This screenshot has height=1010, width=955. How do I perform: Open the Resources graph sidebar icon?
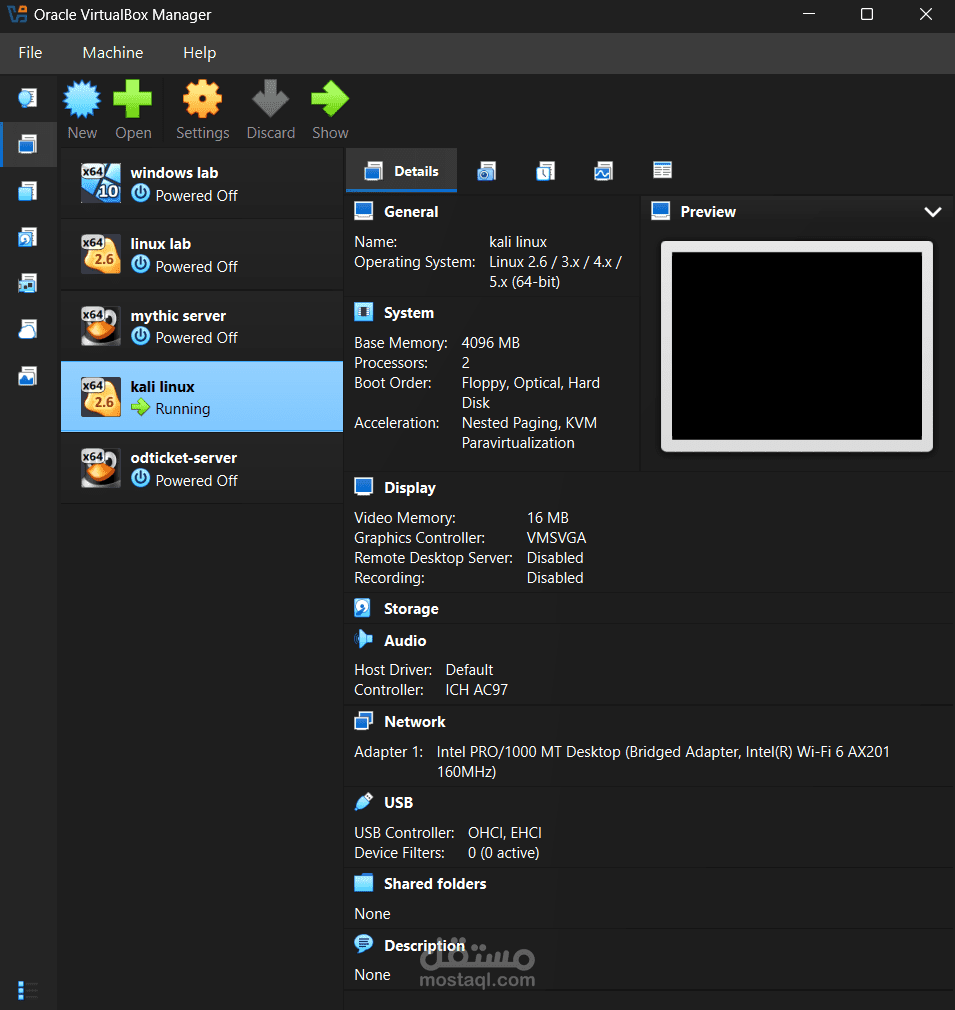[x=27, y=376]
